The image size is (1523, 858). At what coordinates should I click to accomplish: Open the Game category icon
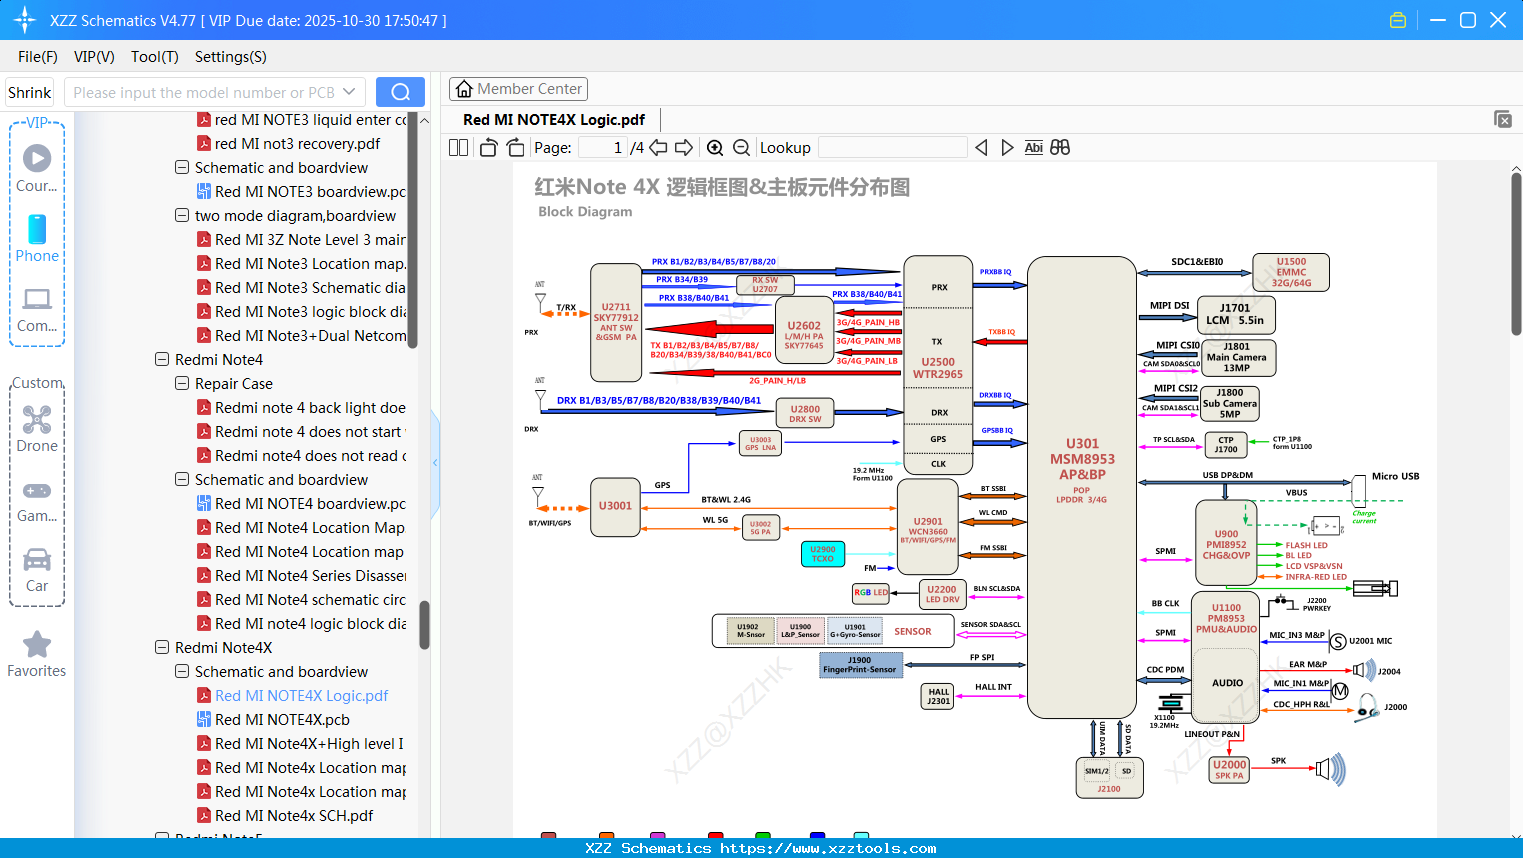tap(37, 500)
